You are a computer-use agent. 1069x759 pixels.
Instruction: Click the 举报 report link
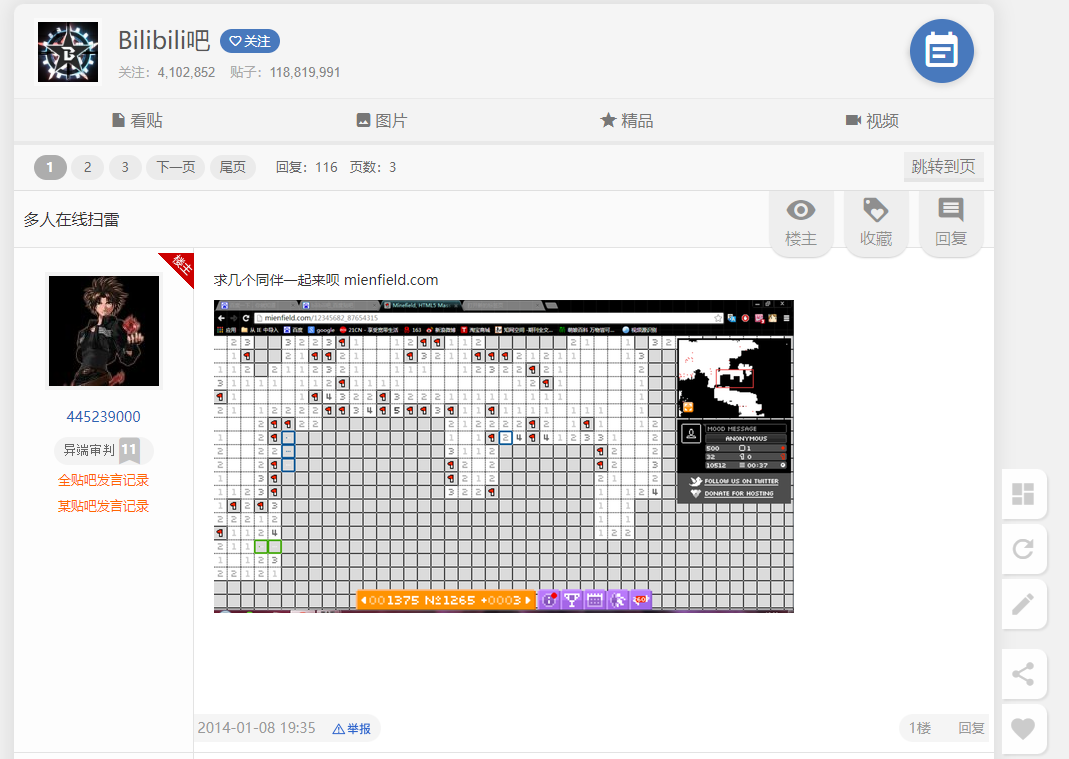click(352, 729)
